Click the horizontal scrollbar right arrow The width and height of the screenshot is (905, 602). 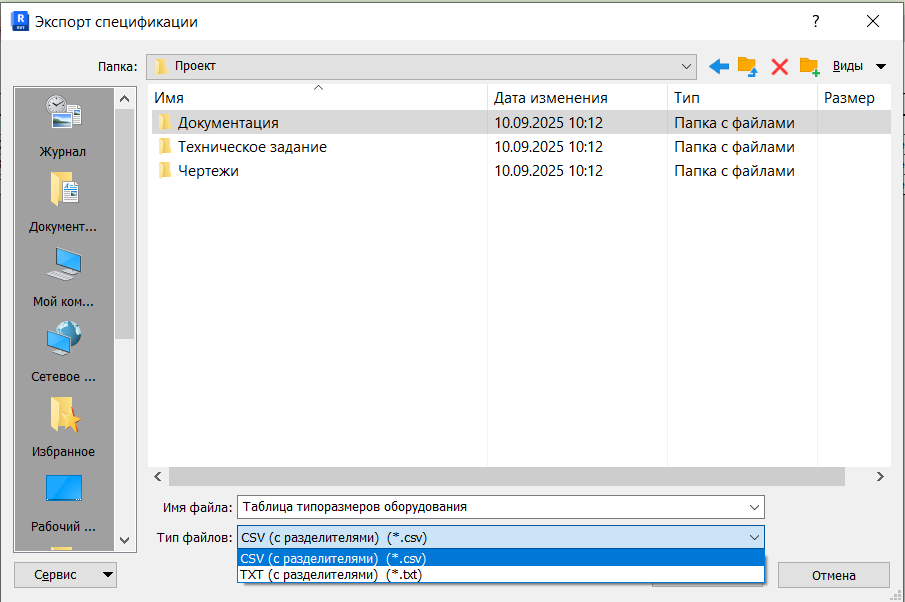880,477
